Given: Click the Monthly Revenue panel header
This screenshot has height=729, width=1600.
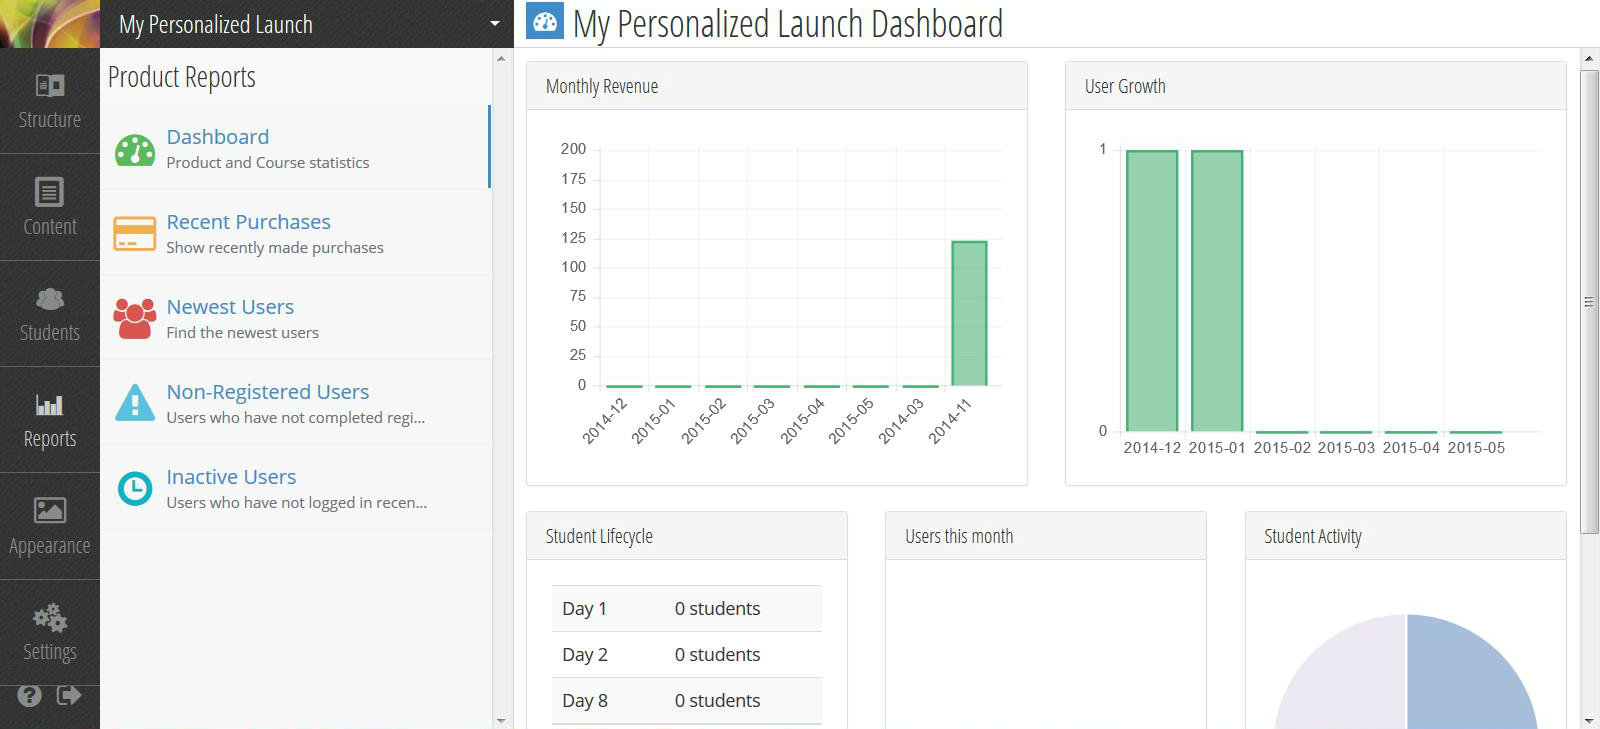Looking at the screenshot, I should pyautogui.click(x=777, y=86).
